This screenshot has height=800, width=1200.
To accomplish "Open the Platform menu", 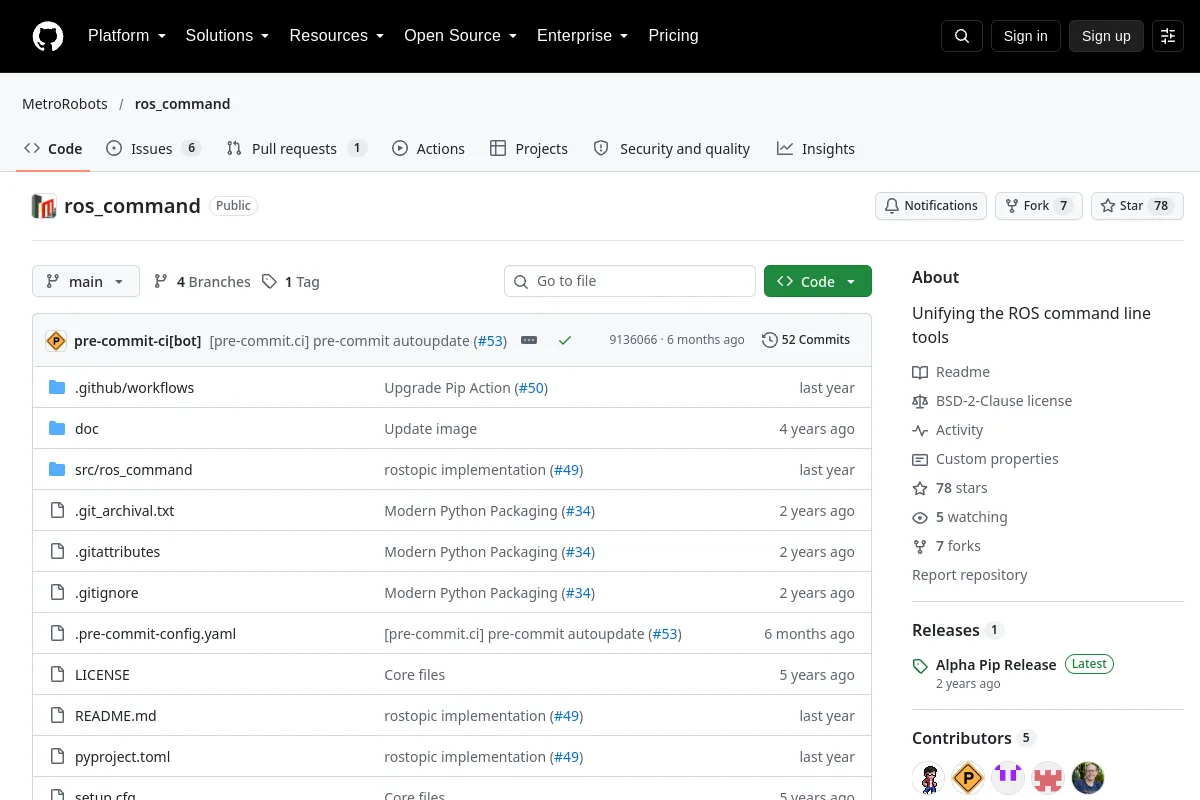I will pyautogui.click(x=127, y=36).
